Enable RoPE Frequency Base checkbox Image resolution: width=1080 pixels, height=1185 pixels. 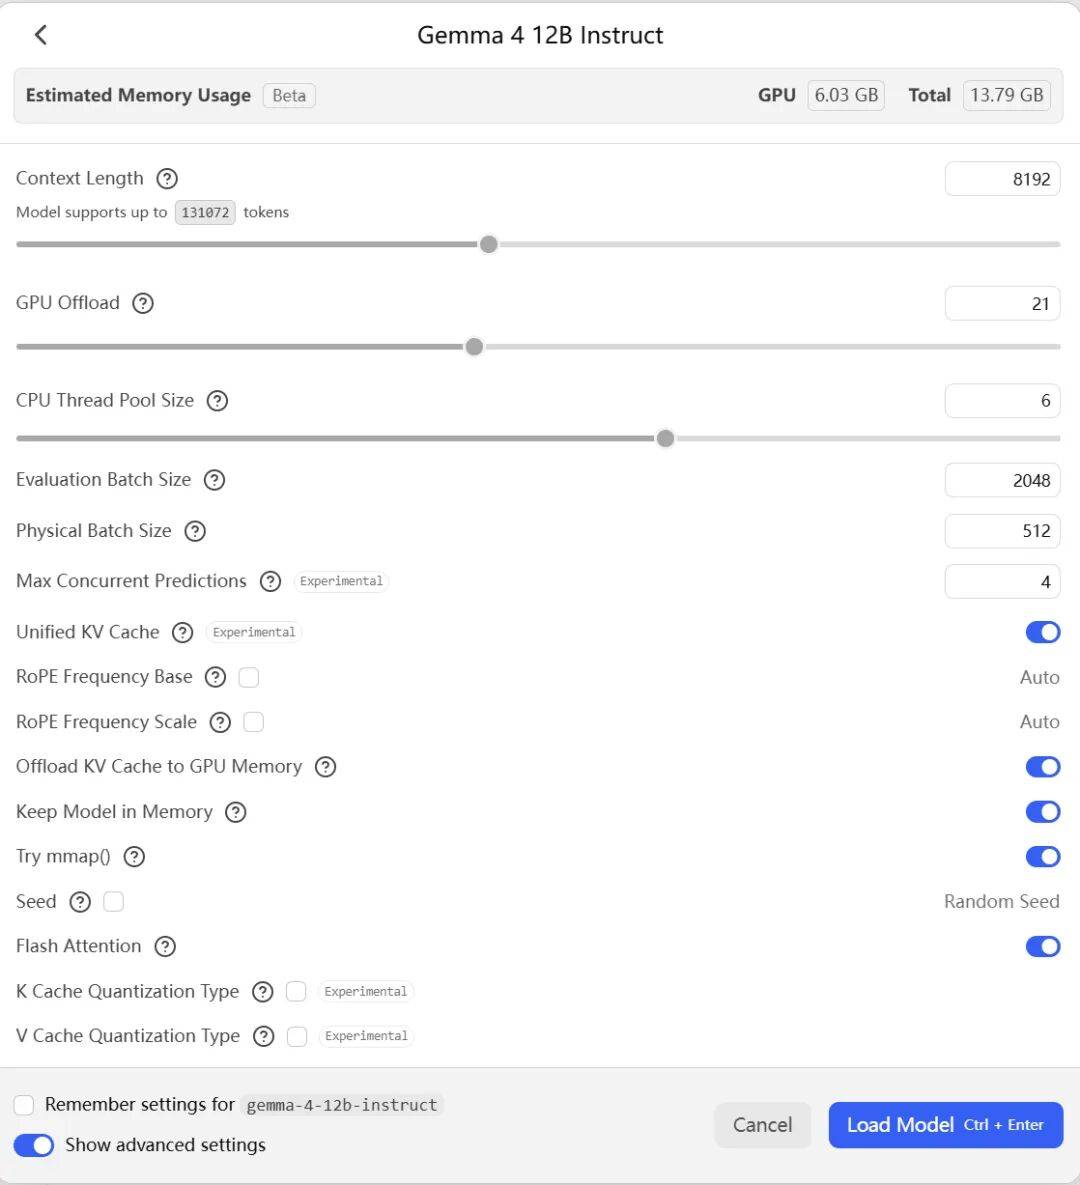point(249,677)
